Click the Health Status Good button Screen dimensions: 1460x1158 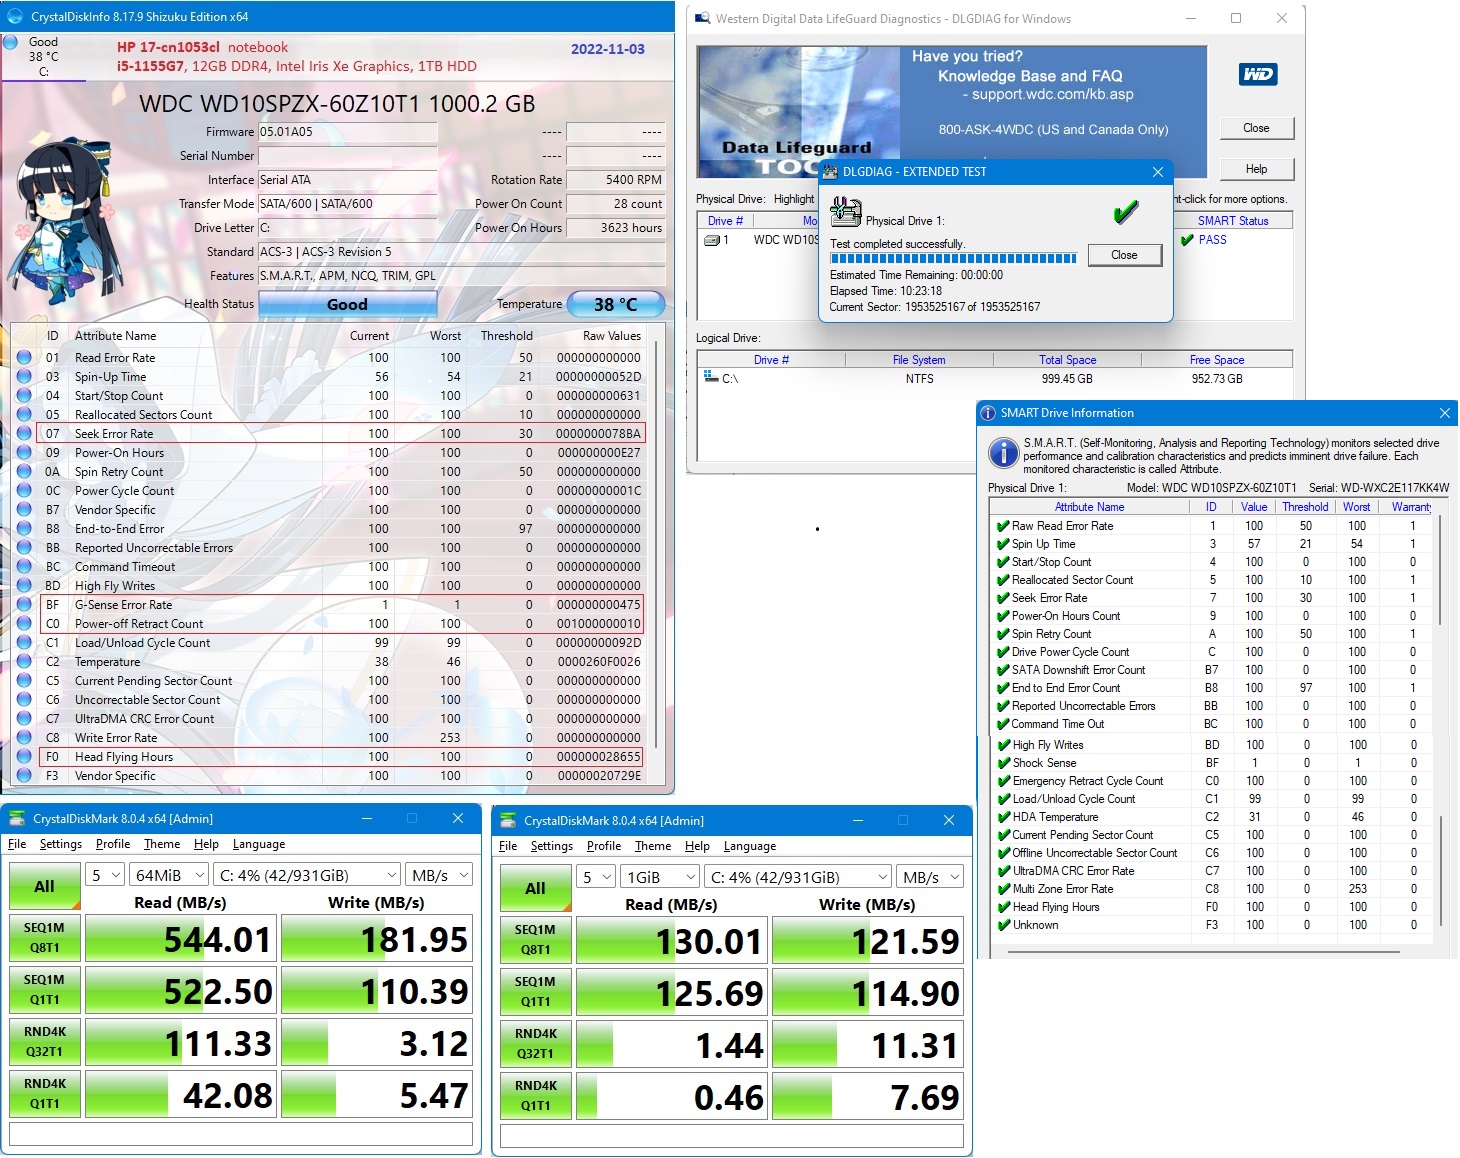point(347,304)
